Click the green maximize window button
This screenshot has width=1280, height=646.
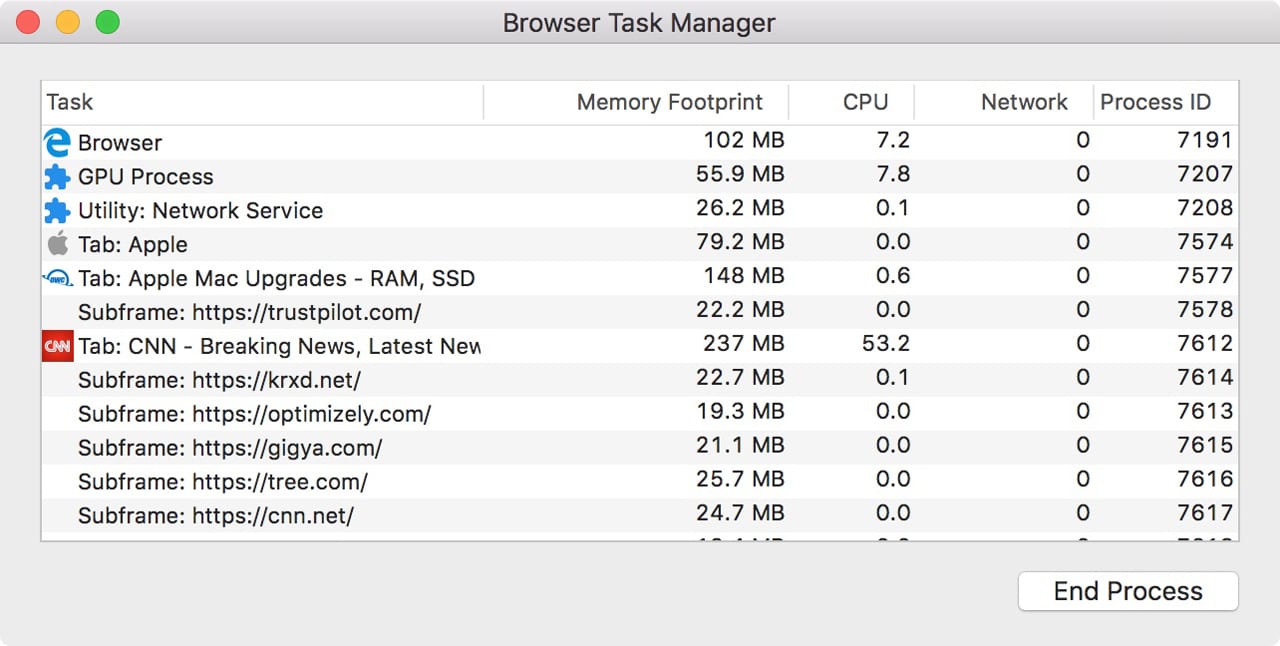(x=107, y=22)
